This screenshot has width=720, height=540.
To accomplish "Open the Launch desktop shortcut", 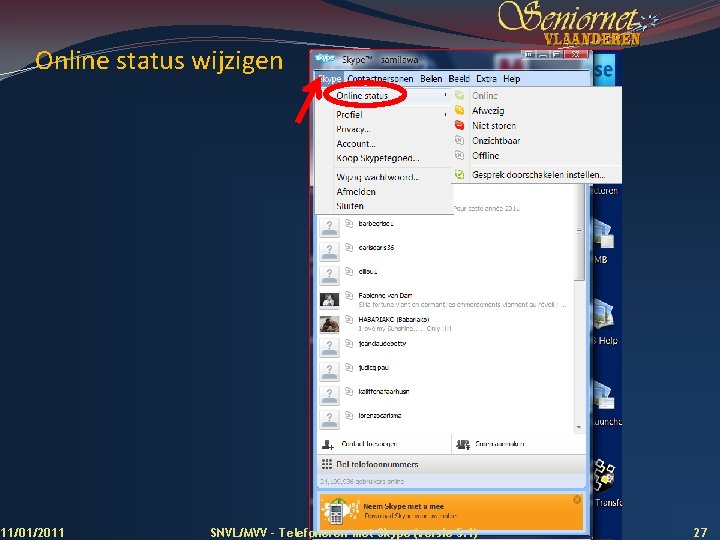I will click(606, 403).
